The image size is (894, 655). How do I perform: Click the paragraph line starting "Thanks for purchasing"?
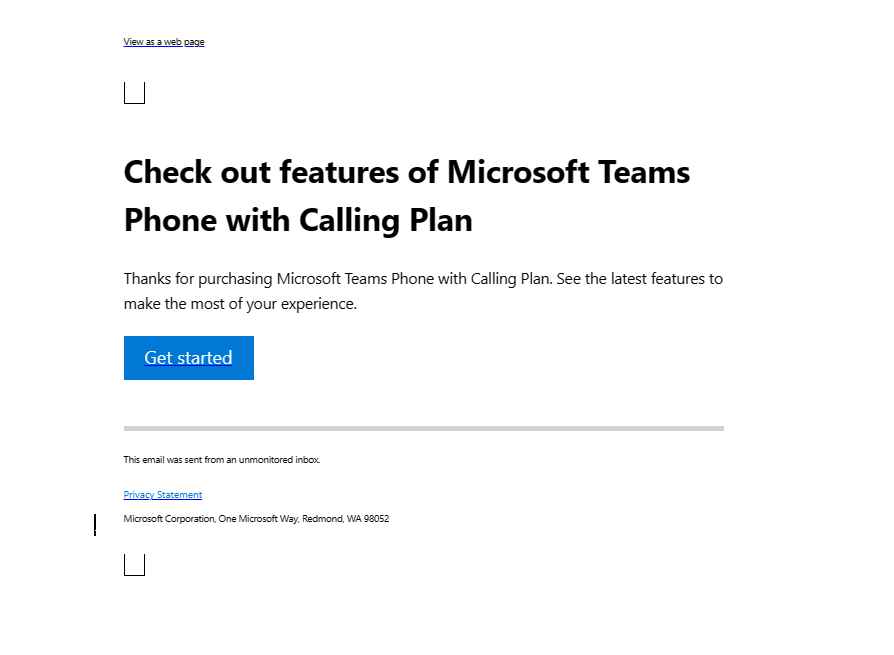[423, 279]
